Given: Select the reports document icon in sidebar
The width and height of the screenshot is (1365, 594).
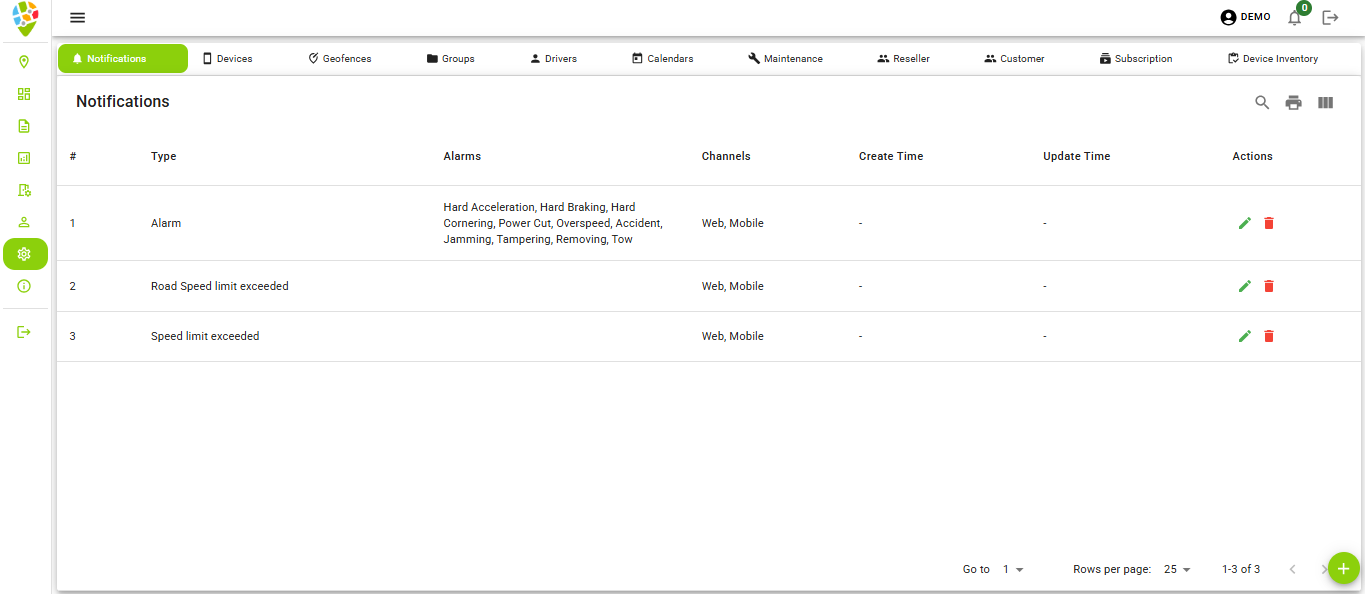Looking at the screenshot, I should click(25, 126).
